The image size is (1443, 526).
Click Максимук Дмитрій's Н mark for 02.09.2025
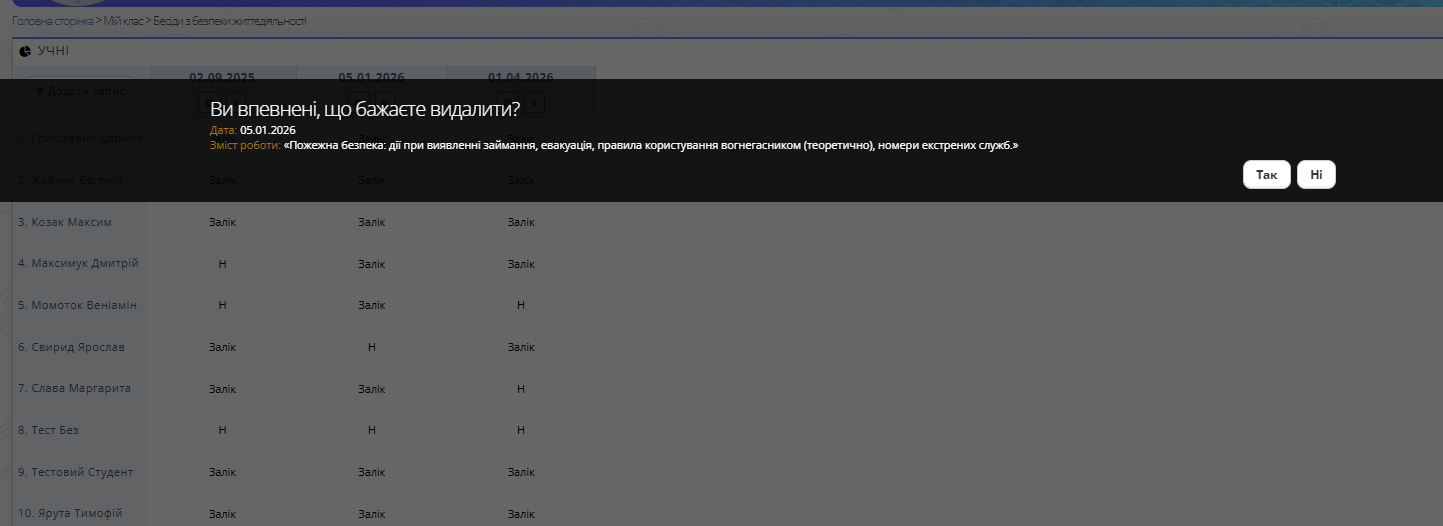[222, 264]
